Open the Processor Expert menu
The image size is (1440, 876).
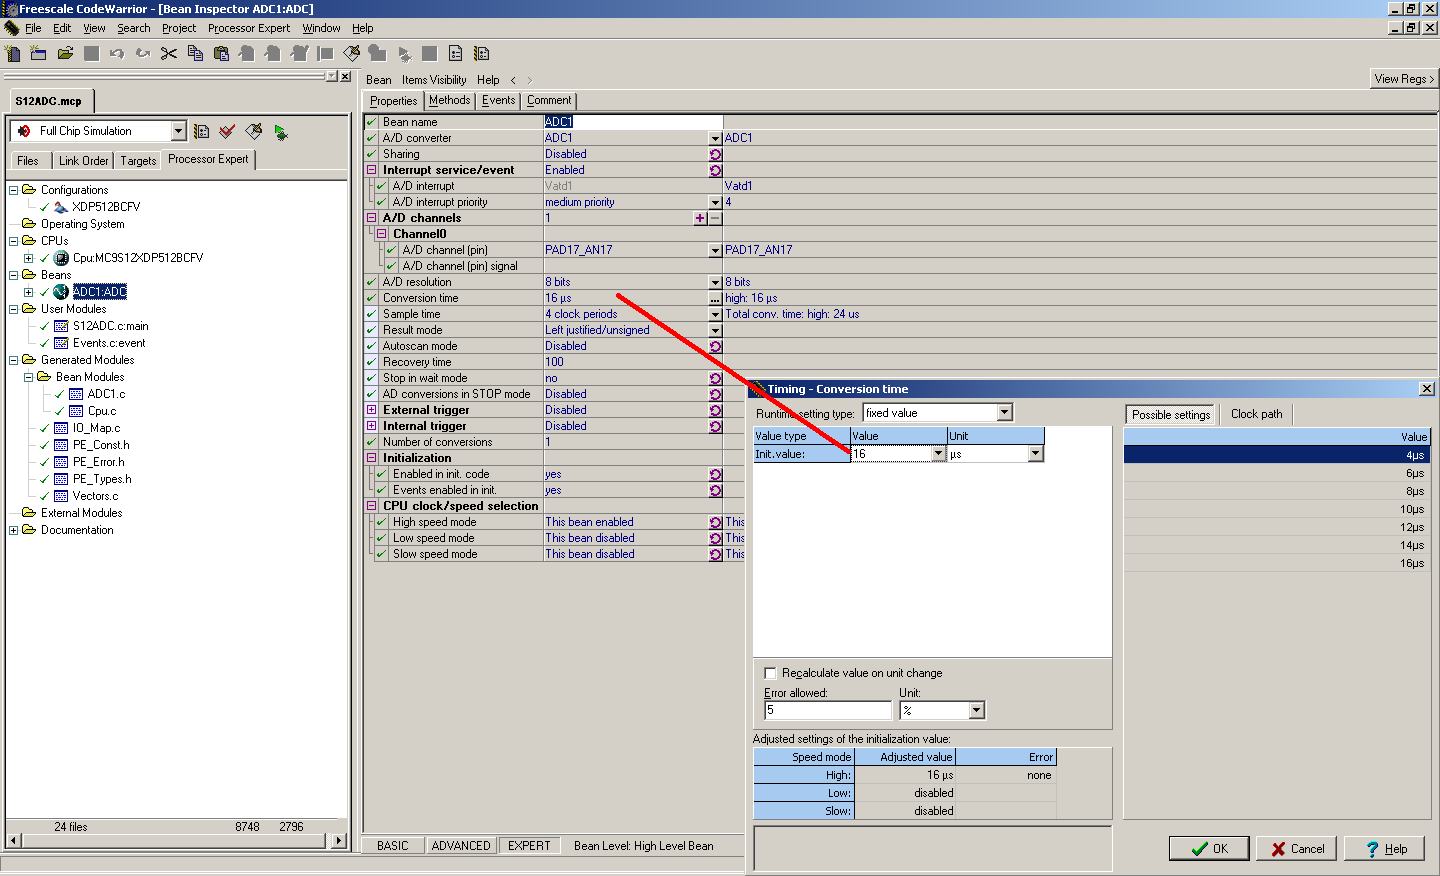[x=249, y=28]
